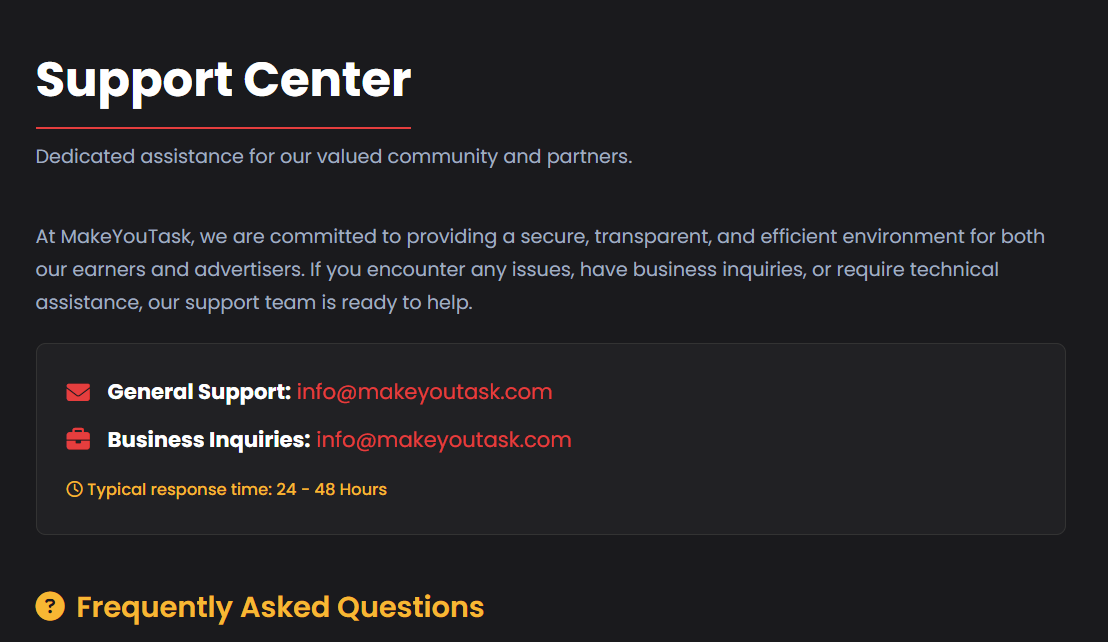Click the Support Center page heading
Viewport: 1108px width, 642px height.
click(x=223, y=80)
